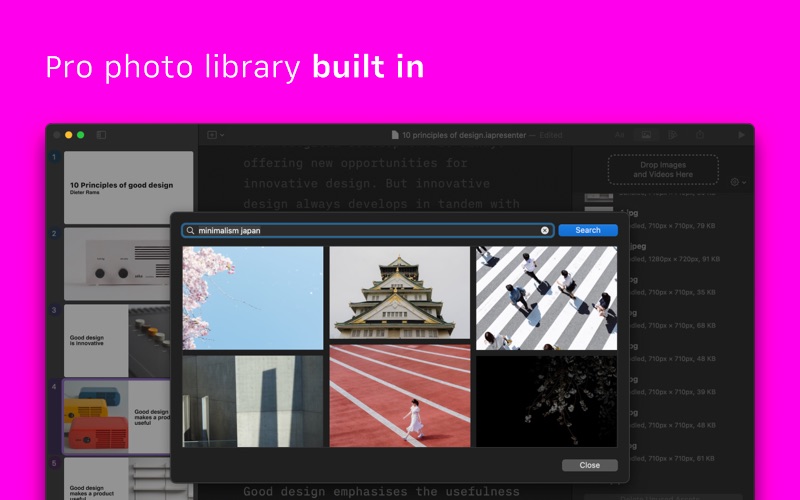Start presentation with play icon
The image size is (800, 500).
pyautogui.click(x=741, y=135)
